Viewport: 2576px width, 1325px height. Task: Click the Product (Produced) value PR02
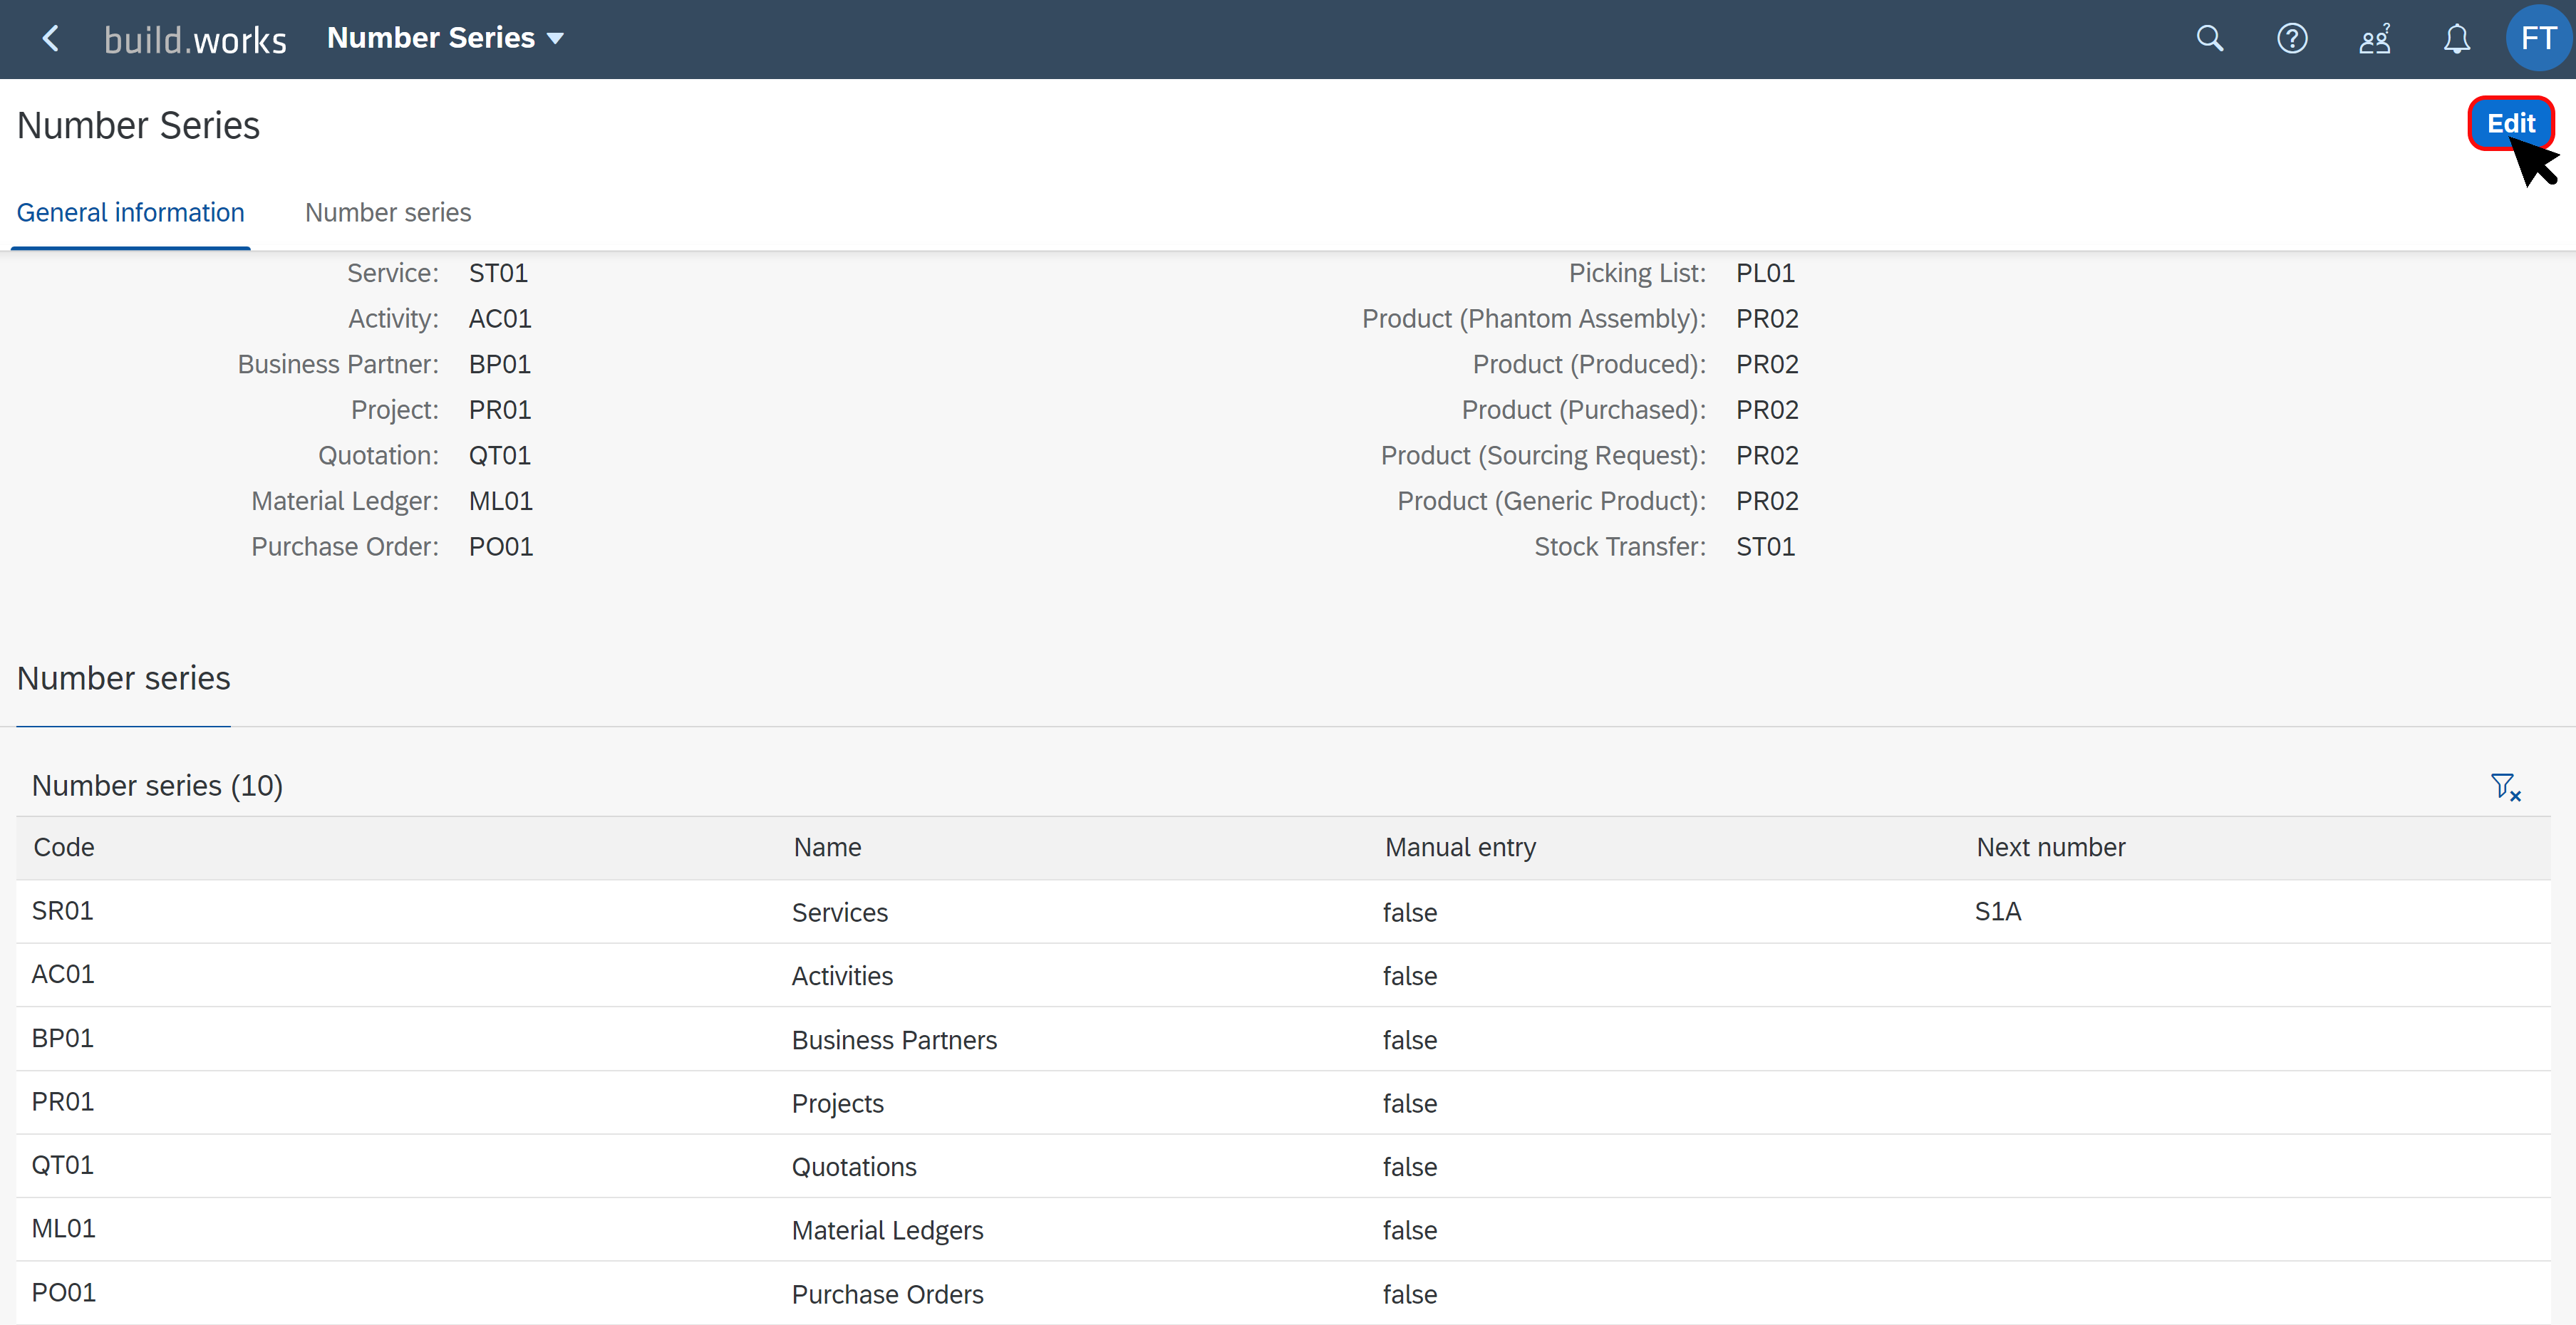1767,364
